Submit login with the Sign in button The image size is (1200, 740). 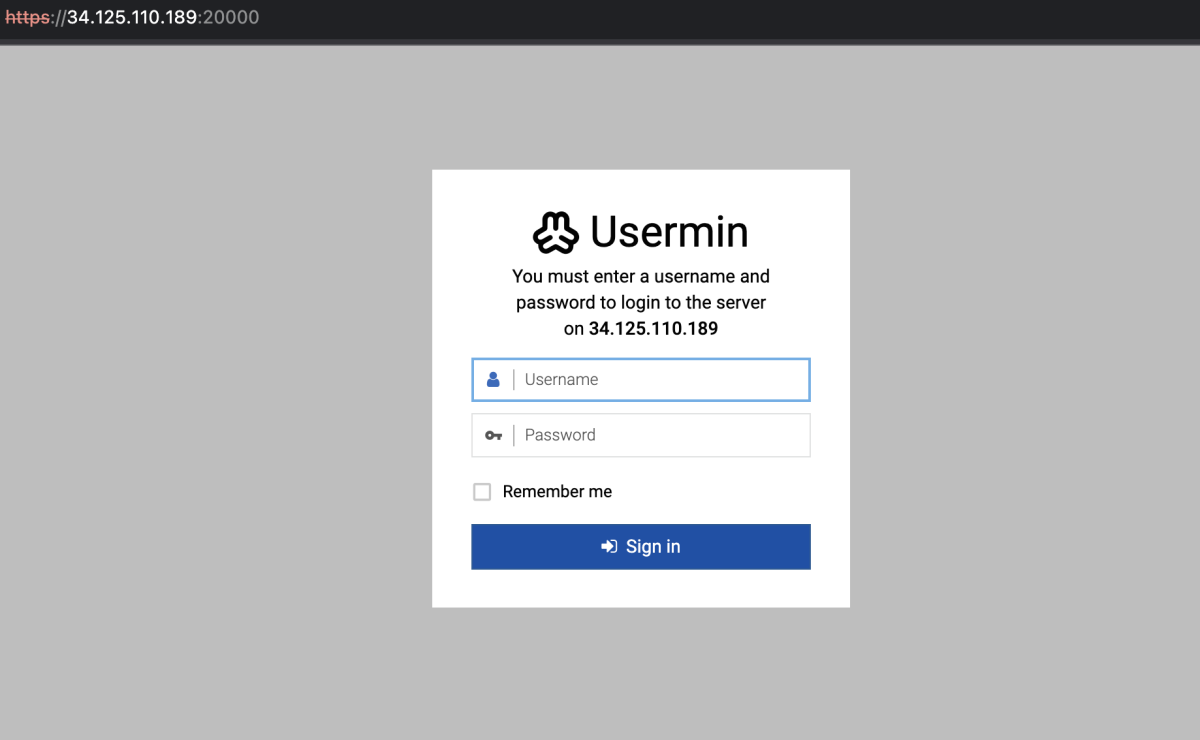coord(641,546)
